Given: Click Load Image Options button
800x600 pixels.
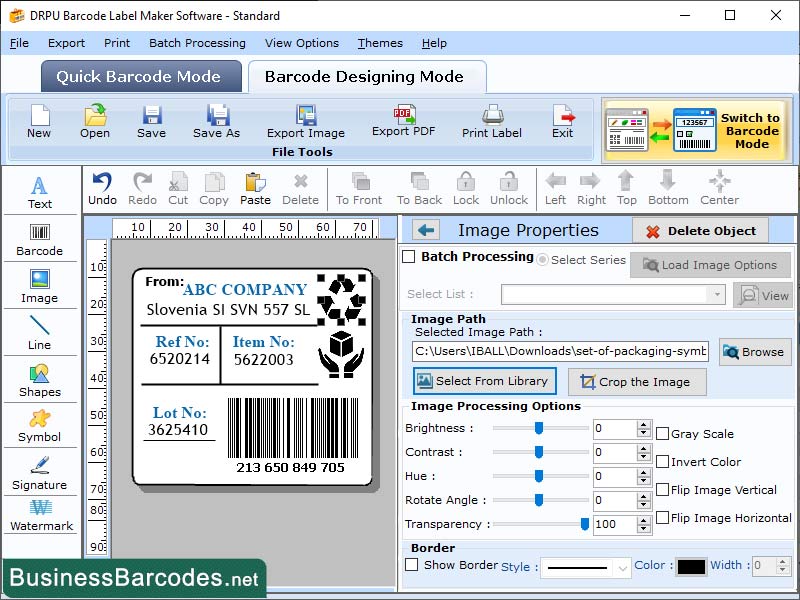Looking at the screenshot, I should coord(710,265).
